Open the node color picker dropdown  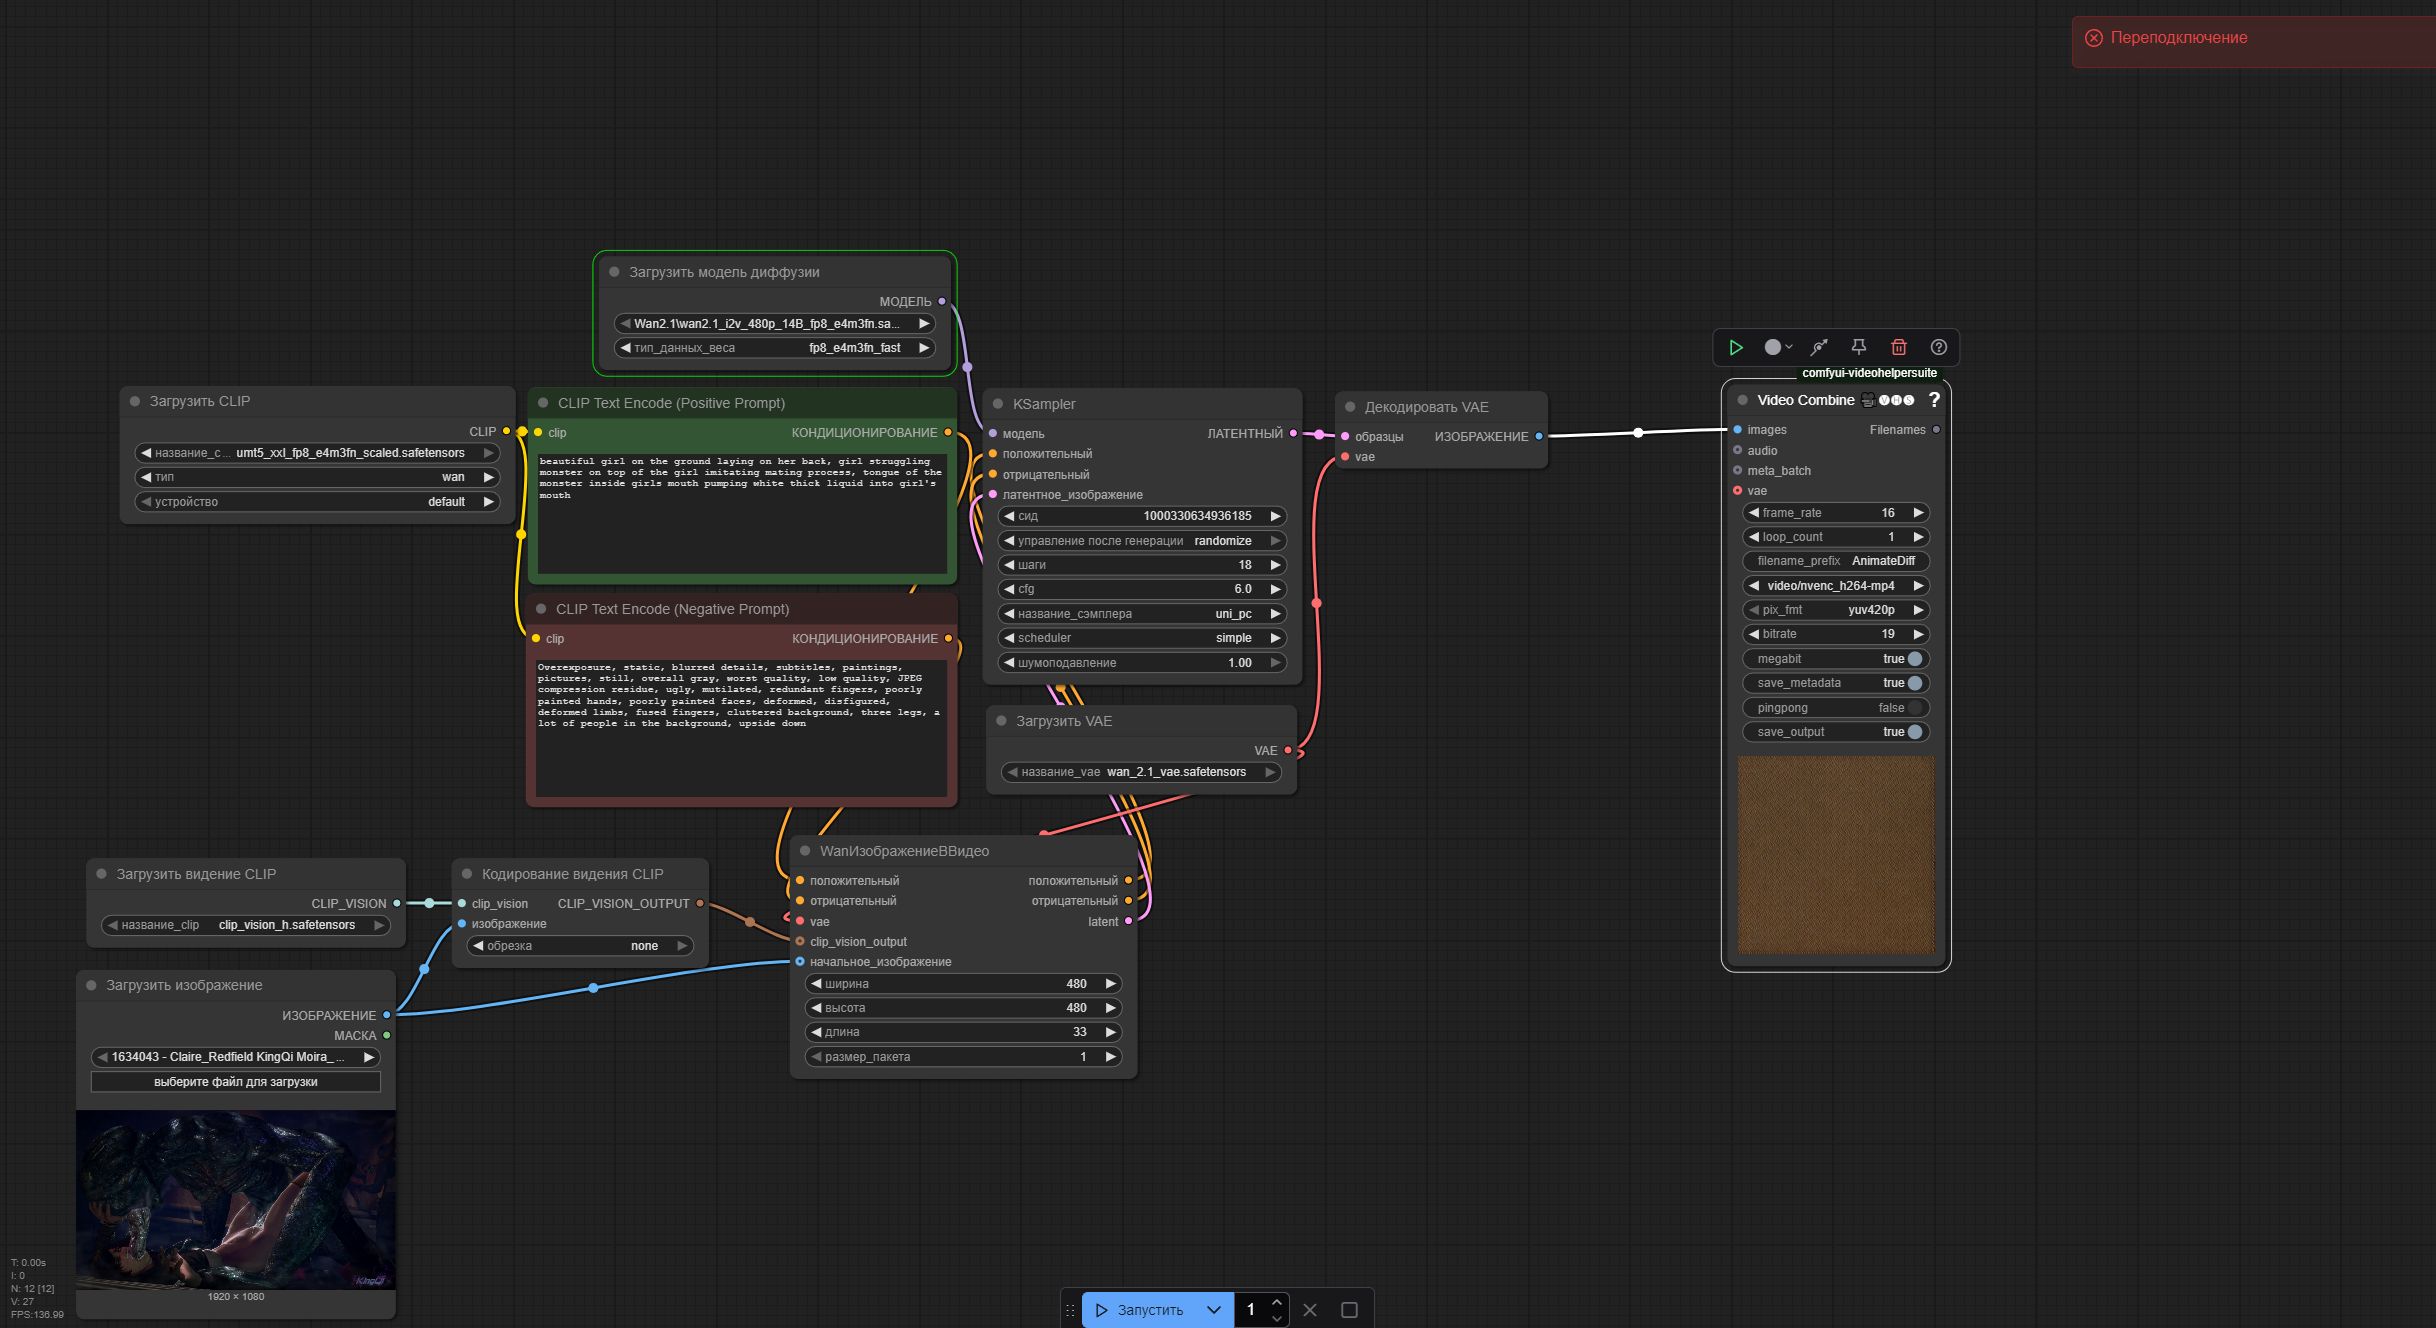[x=1778, y=347]
